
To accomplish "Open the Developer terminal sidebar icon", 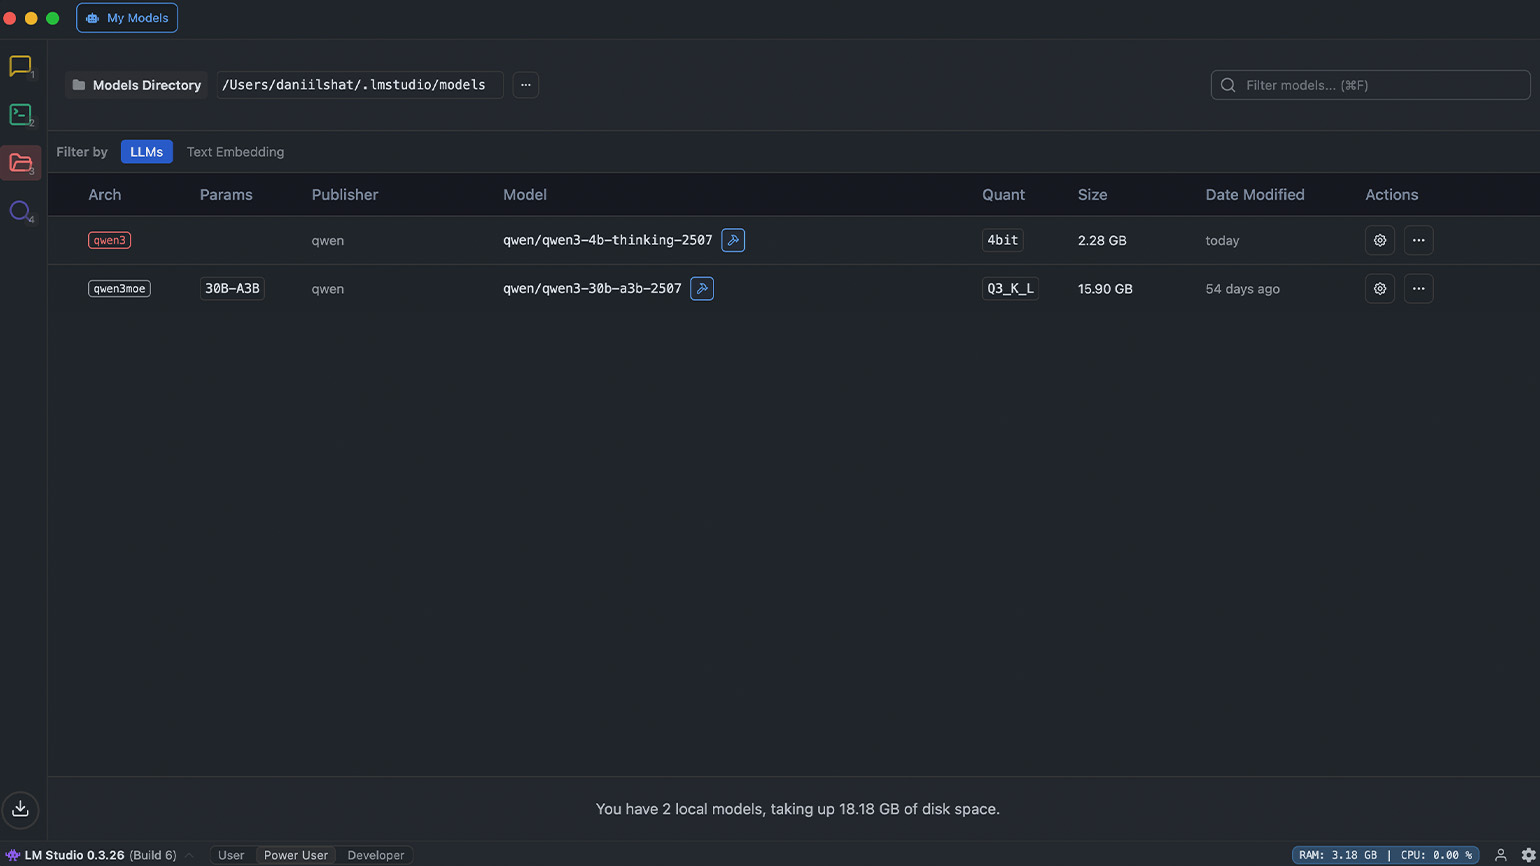I will pos(20,115).
